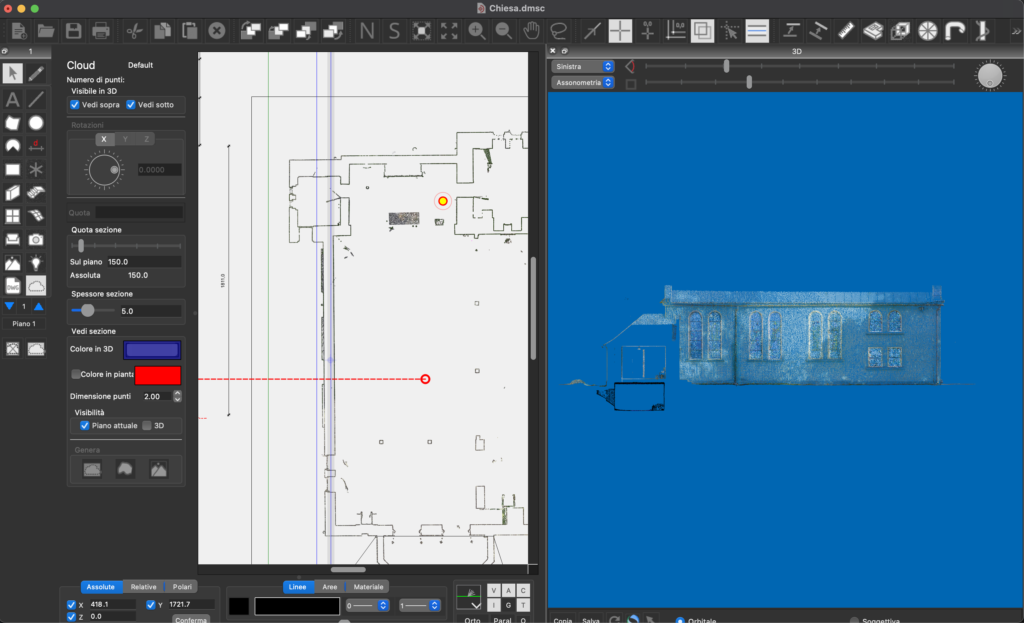Select the arrow pointer tool
This screenshot has height=623, width=1024.
pyautogui.click(x=12, y=73)
